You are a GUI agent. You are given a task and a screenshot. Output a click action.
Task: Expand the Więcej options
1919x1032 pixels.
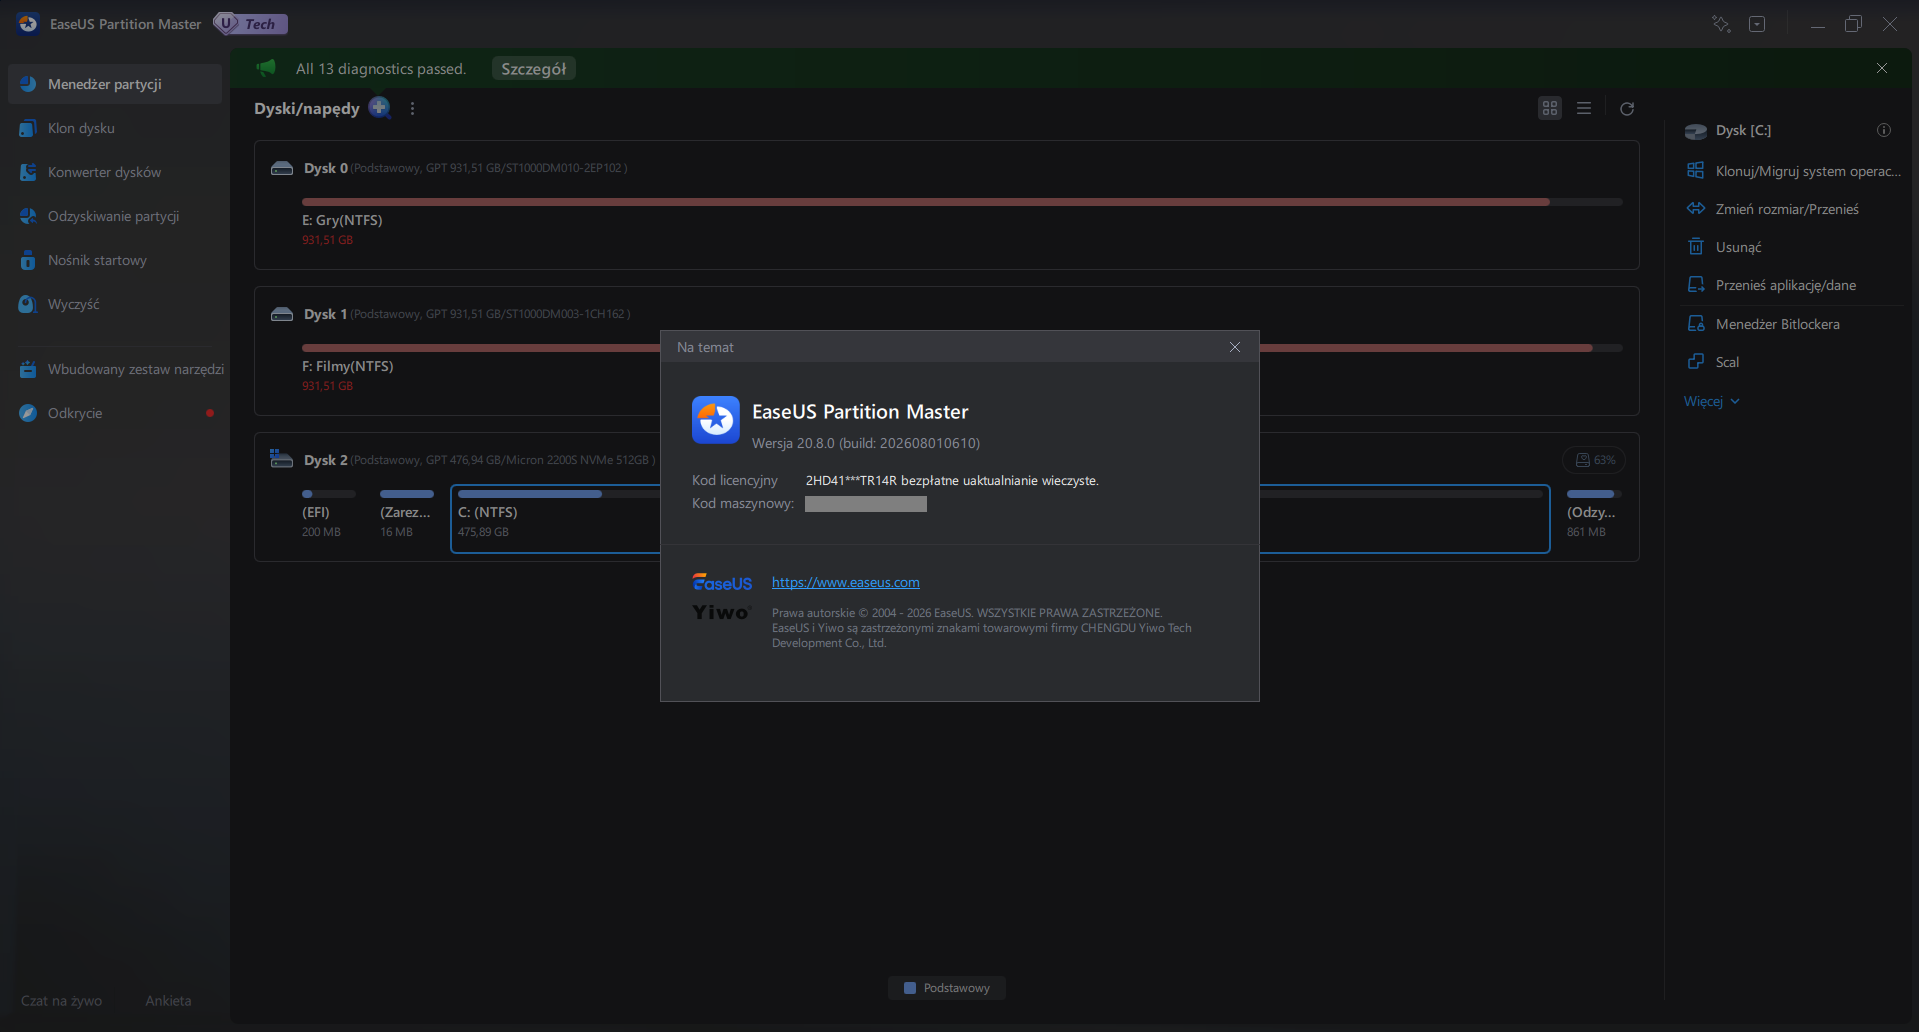1712,401
